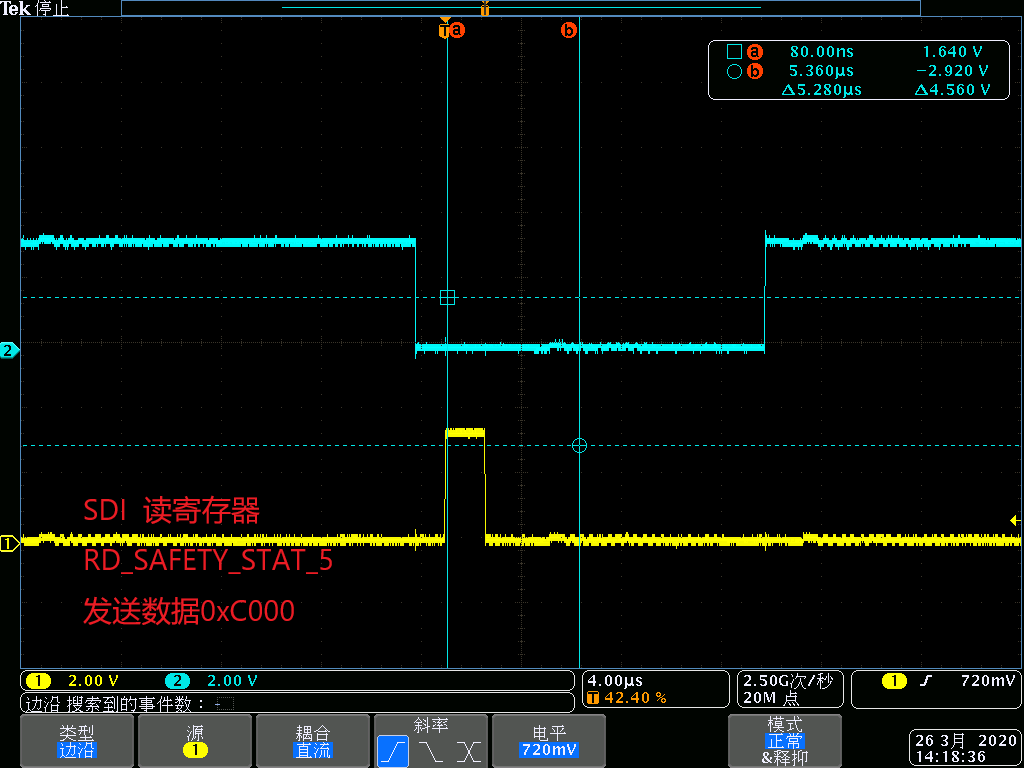Click the circle cursor b waveform marker
The height and width of the screenshot is (768, 1024).
pyautogui.click(x=579, y=446)
